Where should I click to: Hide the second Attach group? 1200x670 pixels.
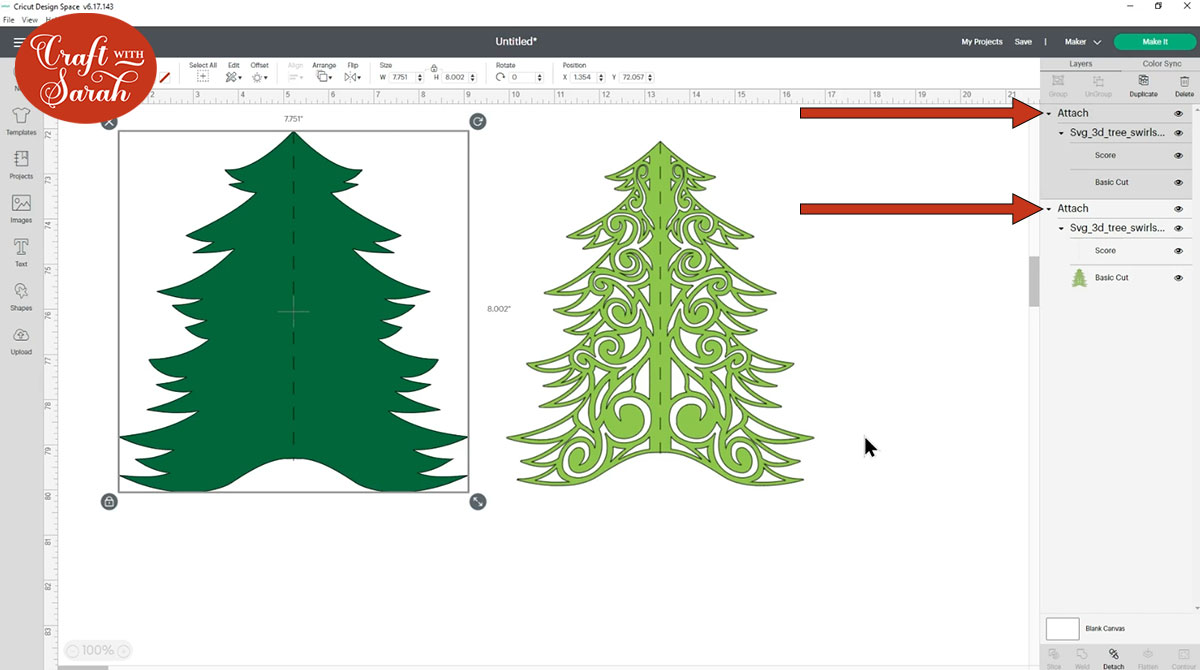pyautogui.click(x=1179, y=209)
